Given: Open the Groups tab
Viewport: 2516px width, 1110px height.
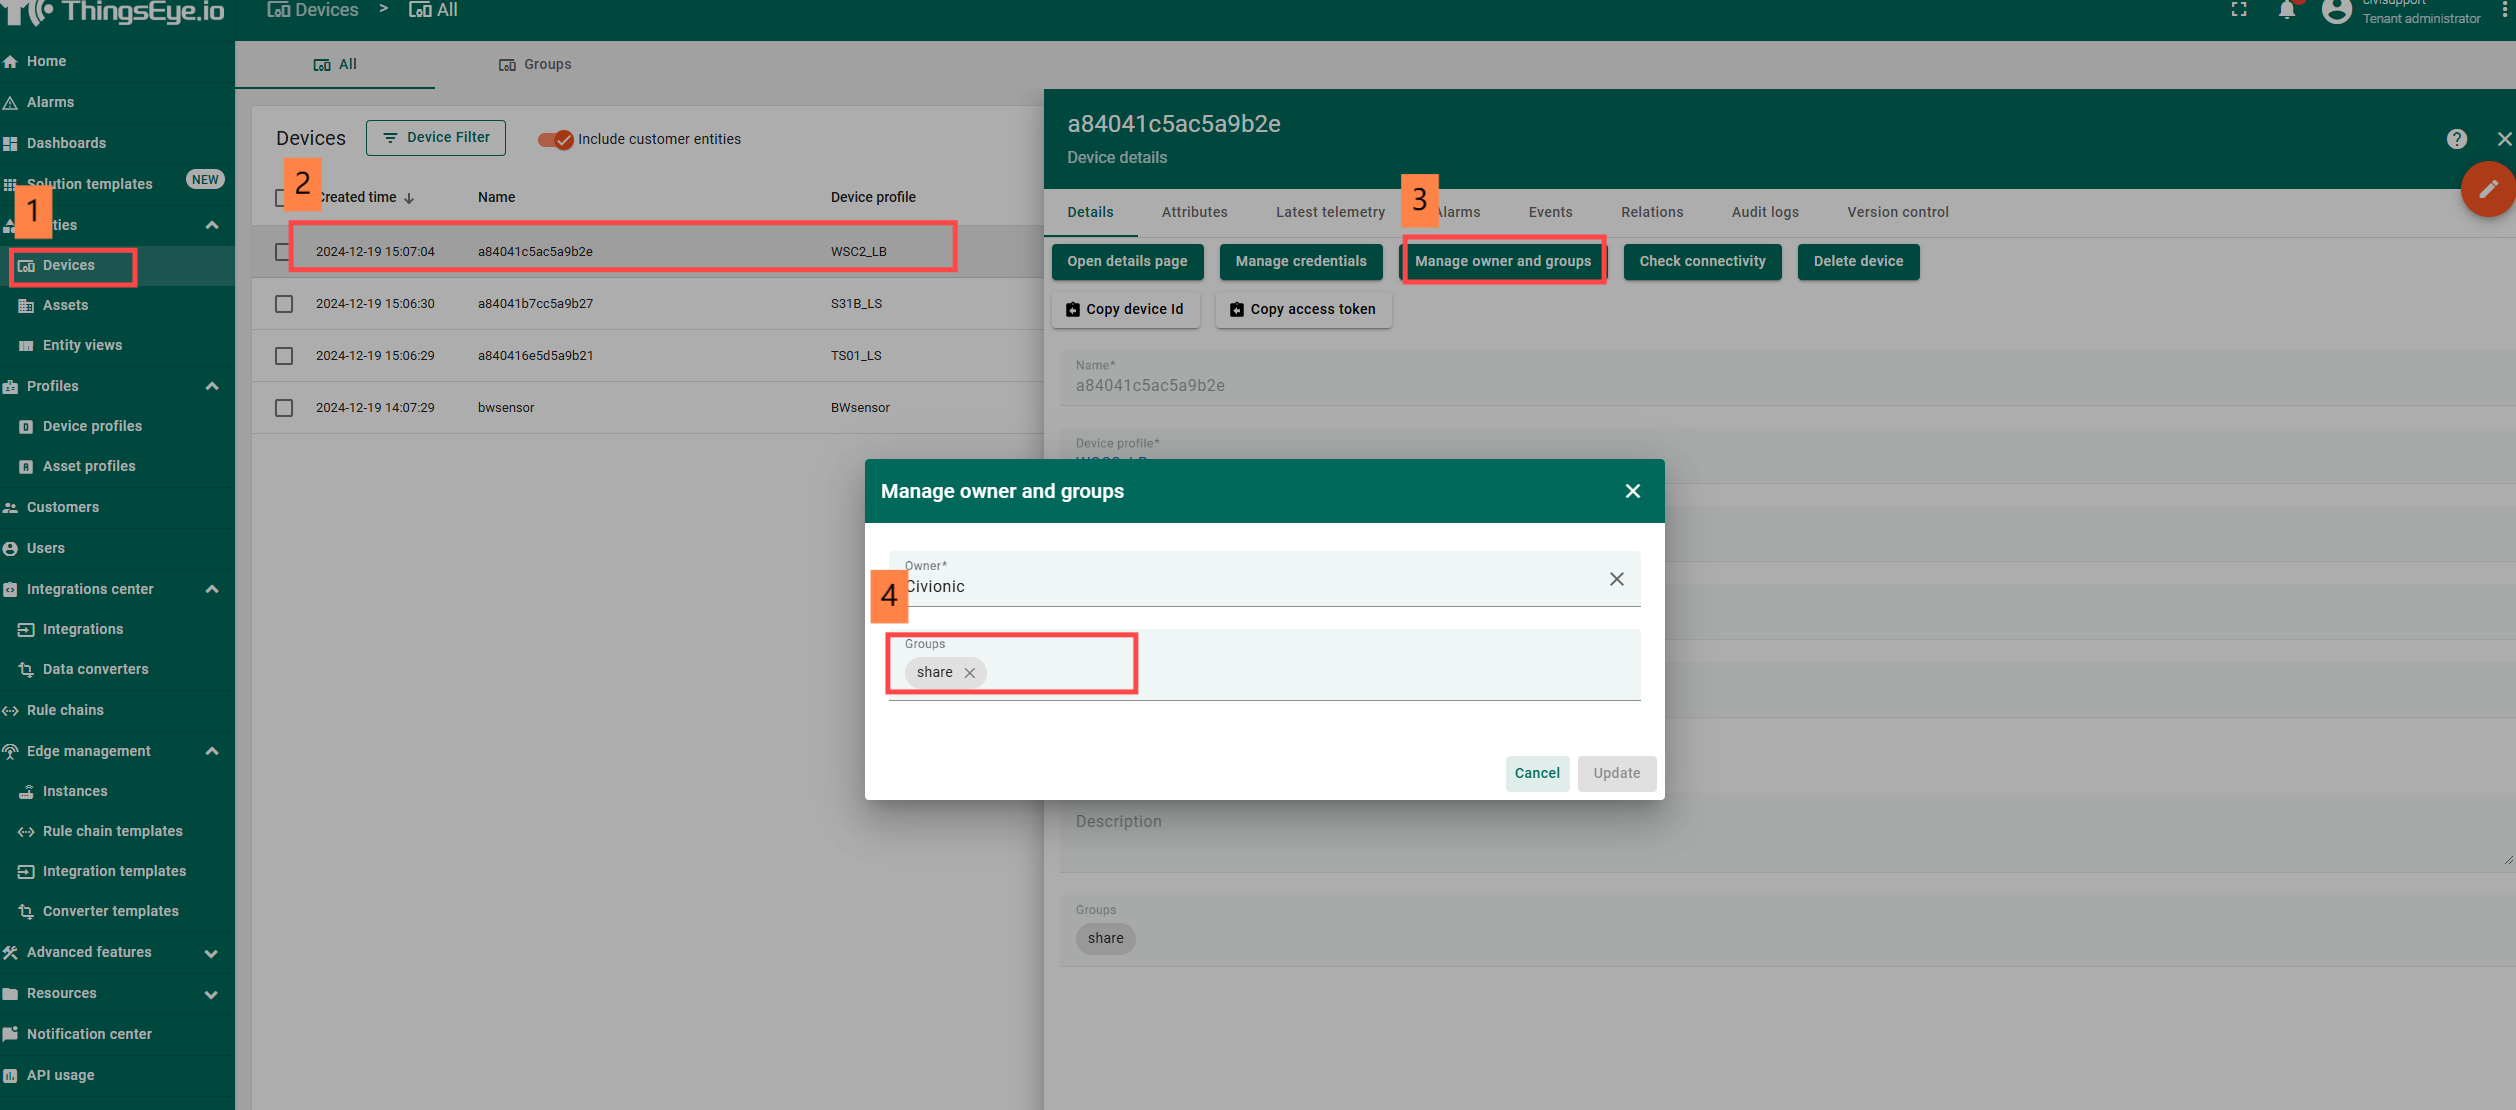Looking at the screenshot, I should tap(535, 64).
